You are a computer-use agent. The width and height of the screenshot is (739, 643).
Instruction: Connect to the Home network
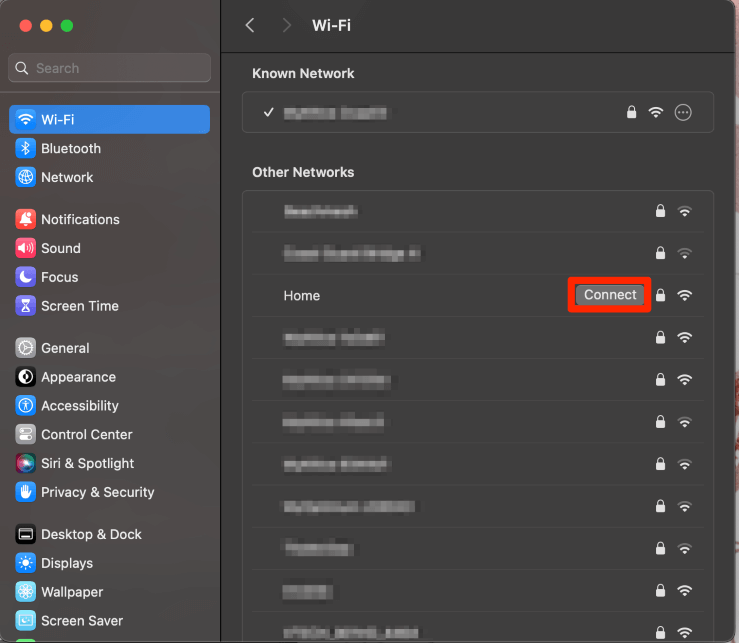click(x=610, y=295)
